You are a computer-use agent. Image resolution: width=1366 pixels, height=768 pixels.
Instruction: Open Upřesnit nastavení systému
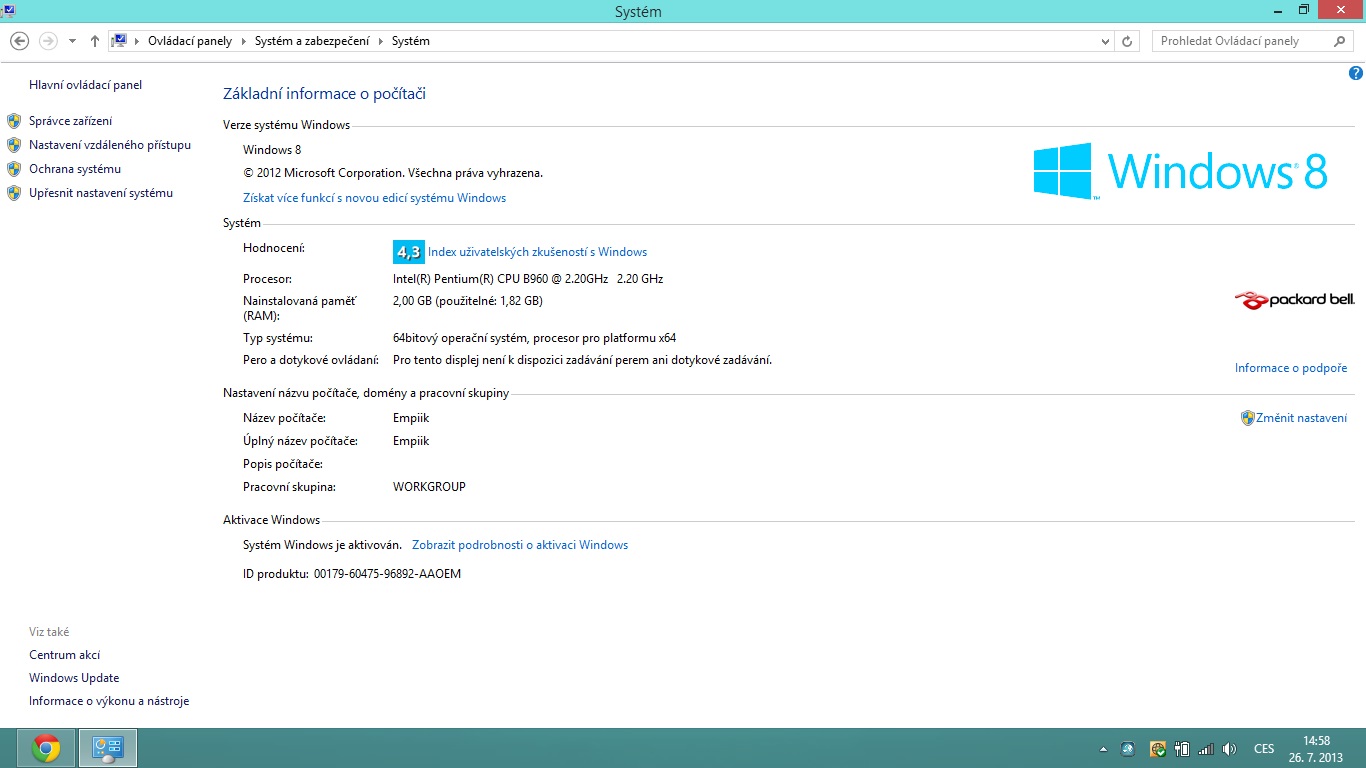101,193
